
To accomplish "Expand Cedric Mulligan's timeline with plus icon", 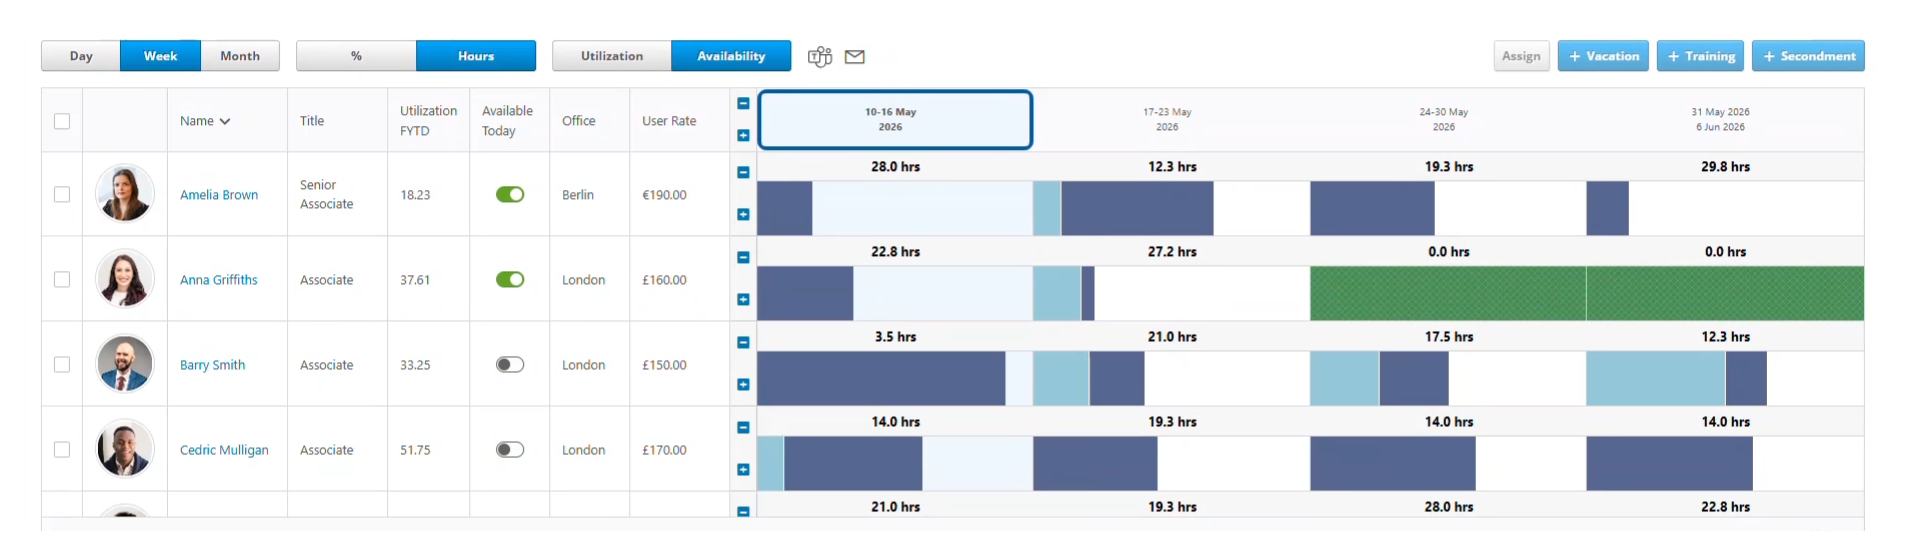I will coord(743,469).
